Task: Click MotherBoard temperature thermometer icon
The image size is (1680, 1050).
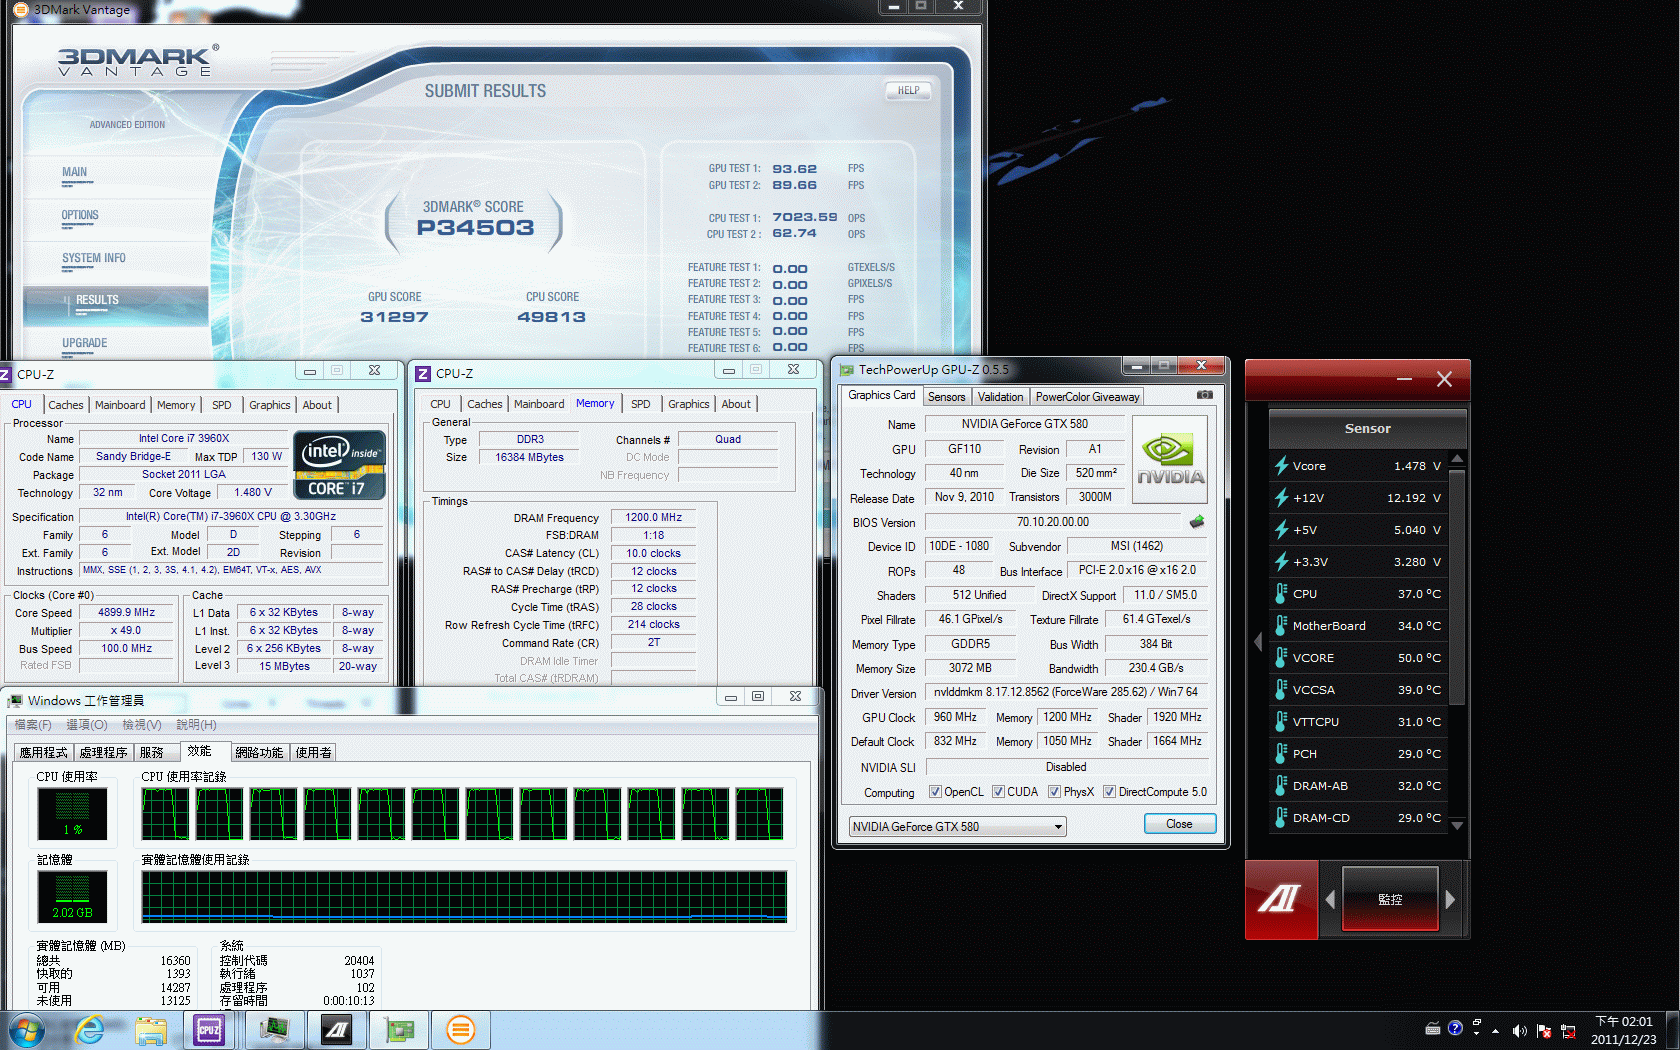Action: coord(1281,625)
